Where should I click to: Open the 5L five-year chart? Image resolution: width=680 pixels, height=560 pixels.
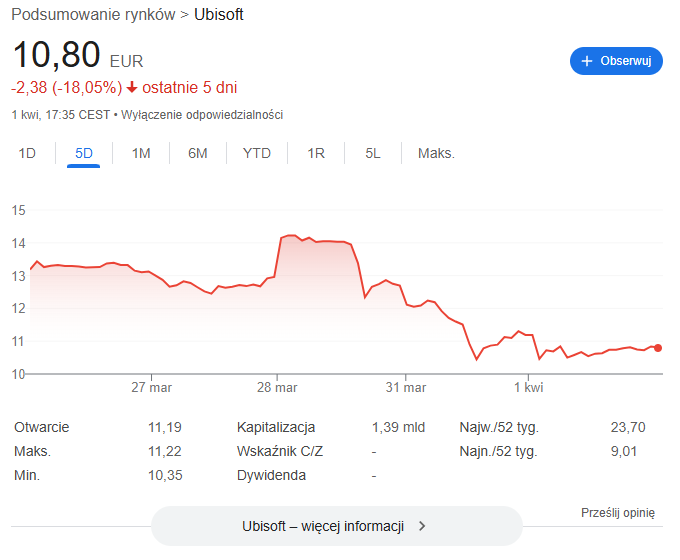coord(373,153)
